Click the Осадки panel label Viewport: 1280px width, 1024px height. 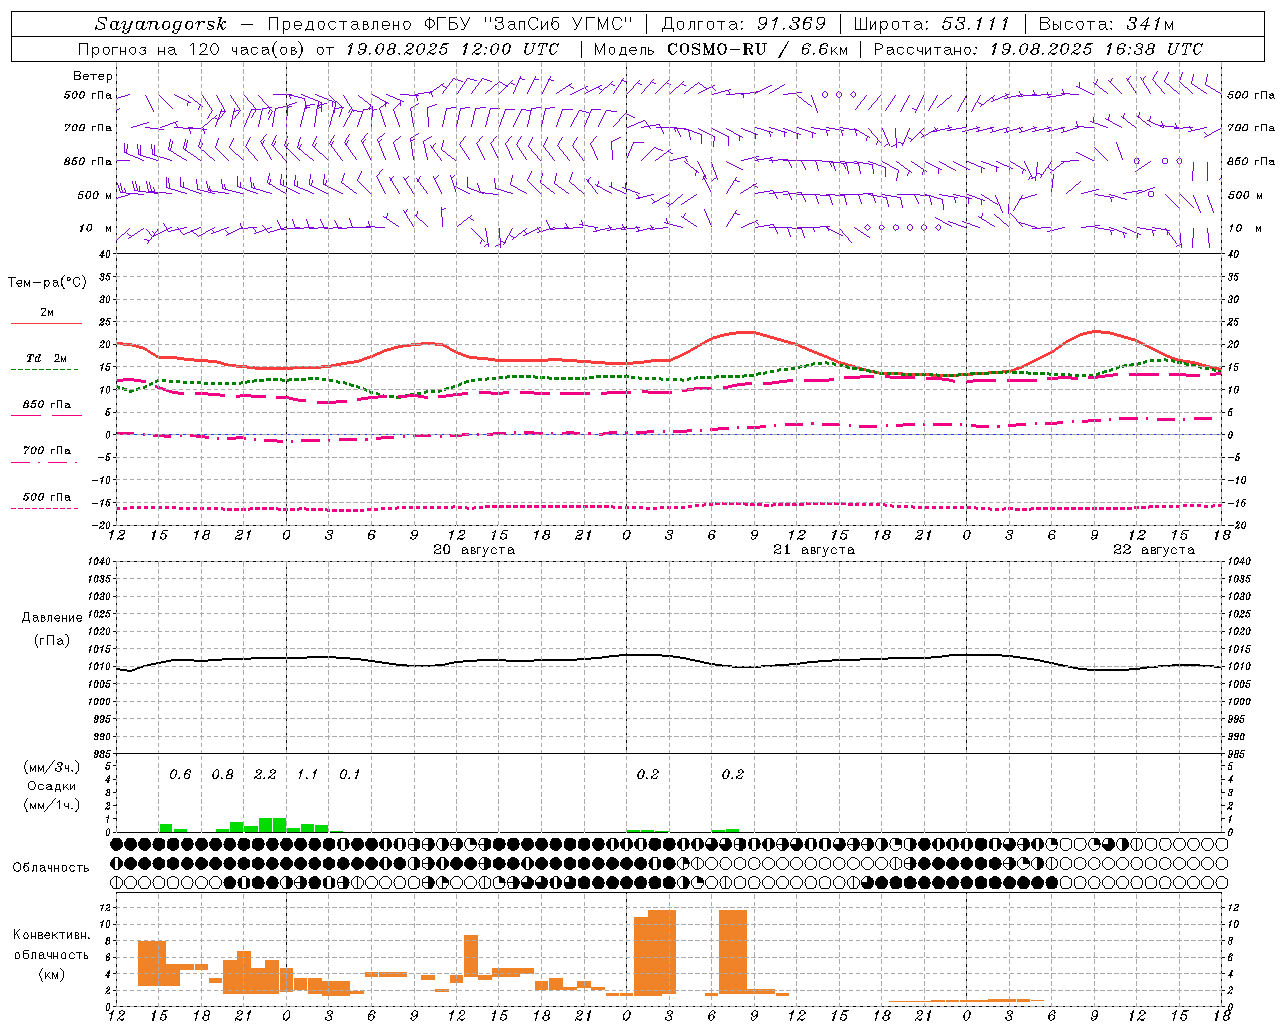(52, 786)
